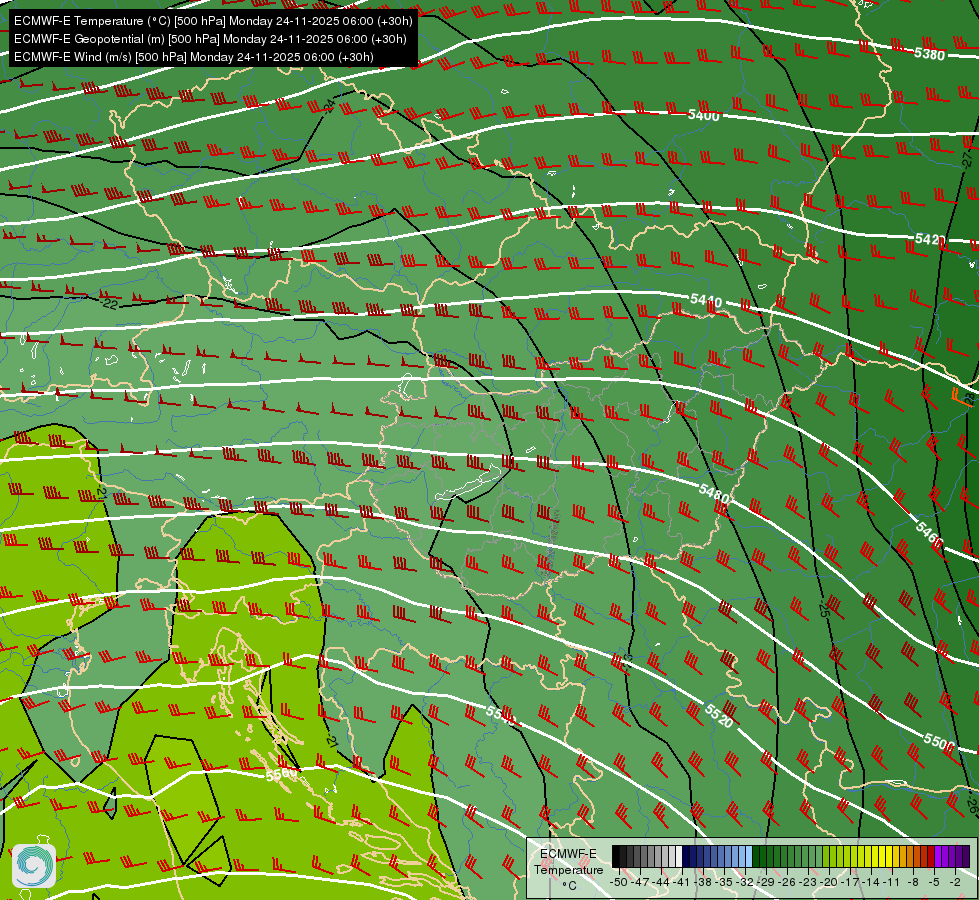Select the ECMWF-E Wind (m/s) title line
Screen dimensions: 979x900
[x=194, y=57]
